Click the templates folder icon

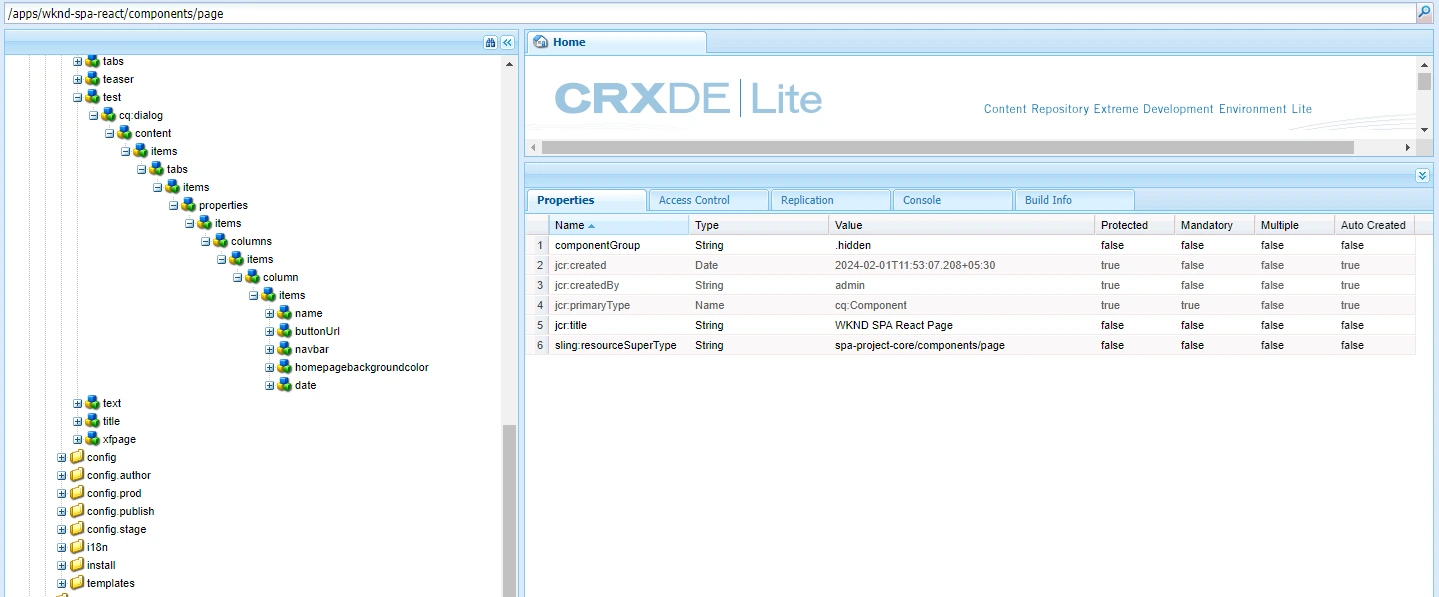tap(76, 583)
